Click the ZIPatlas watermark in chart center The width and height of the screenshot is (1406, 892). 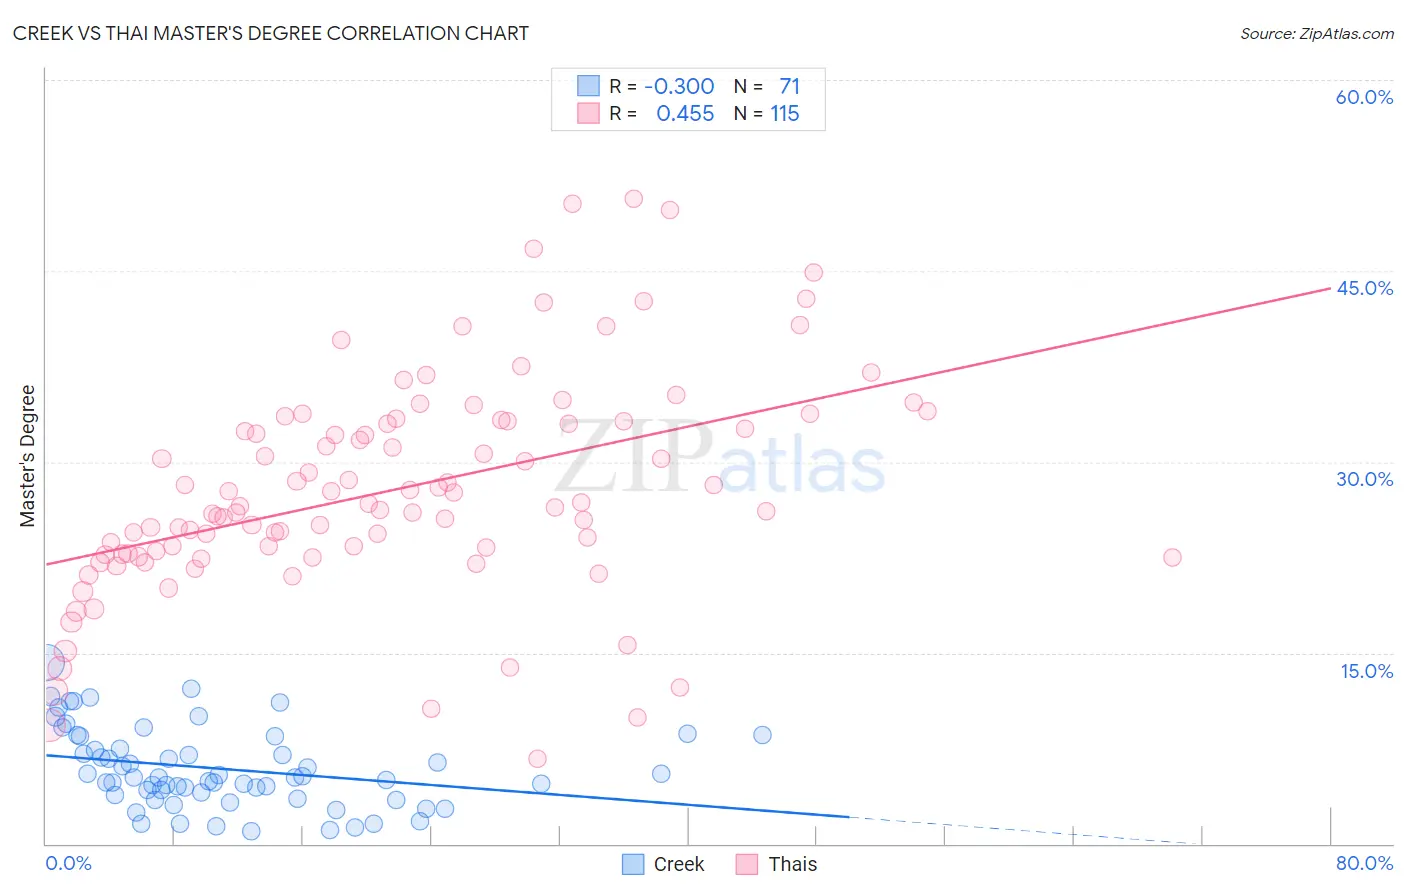coord(720,458)
